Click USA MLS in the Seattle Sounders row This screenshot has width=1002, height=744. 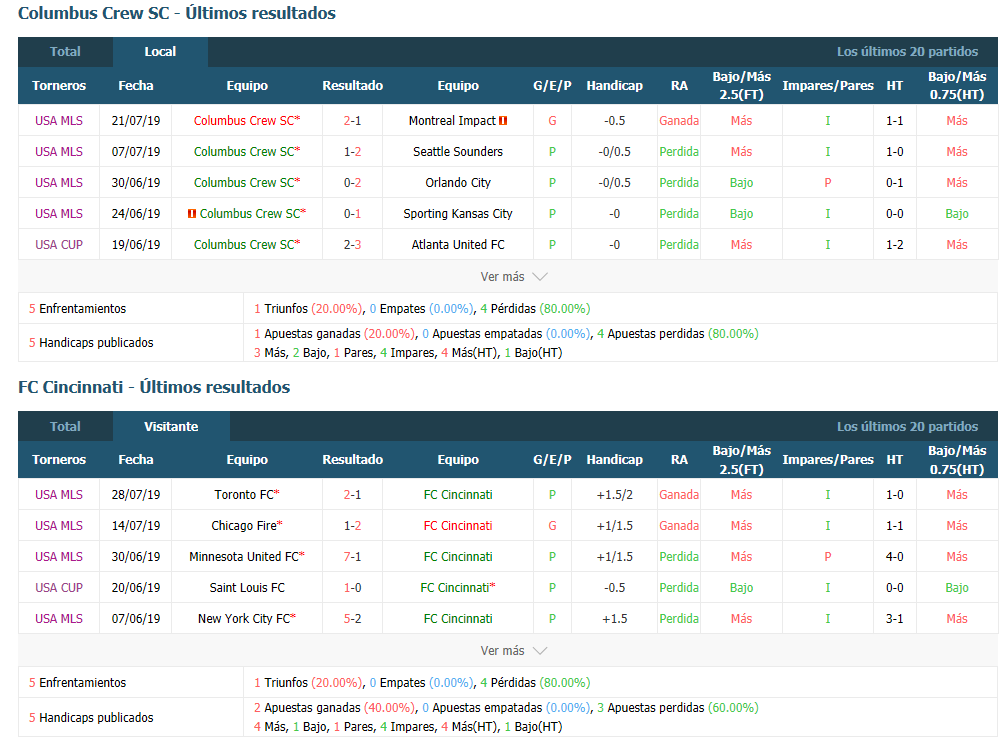(59, 151)
